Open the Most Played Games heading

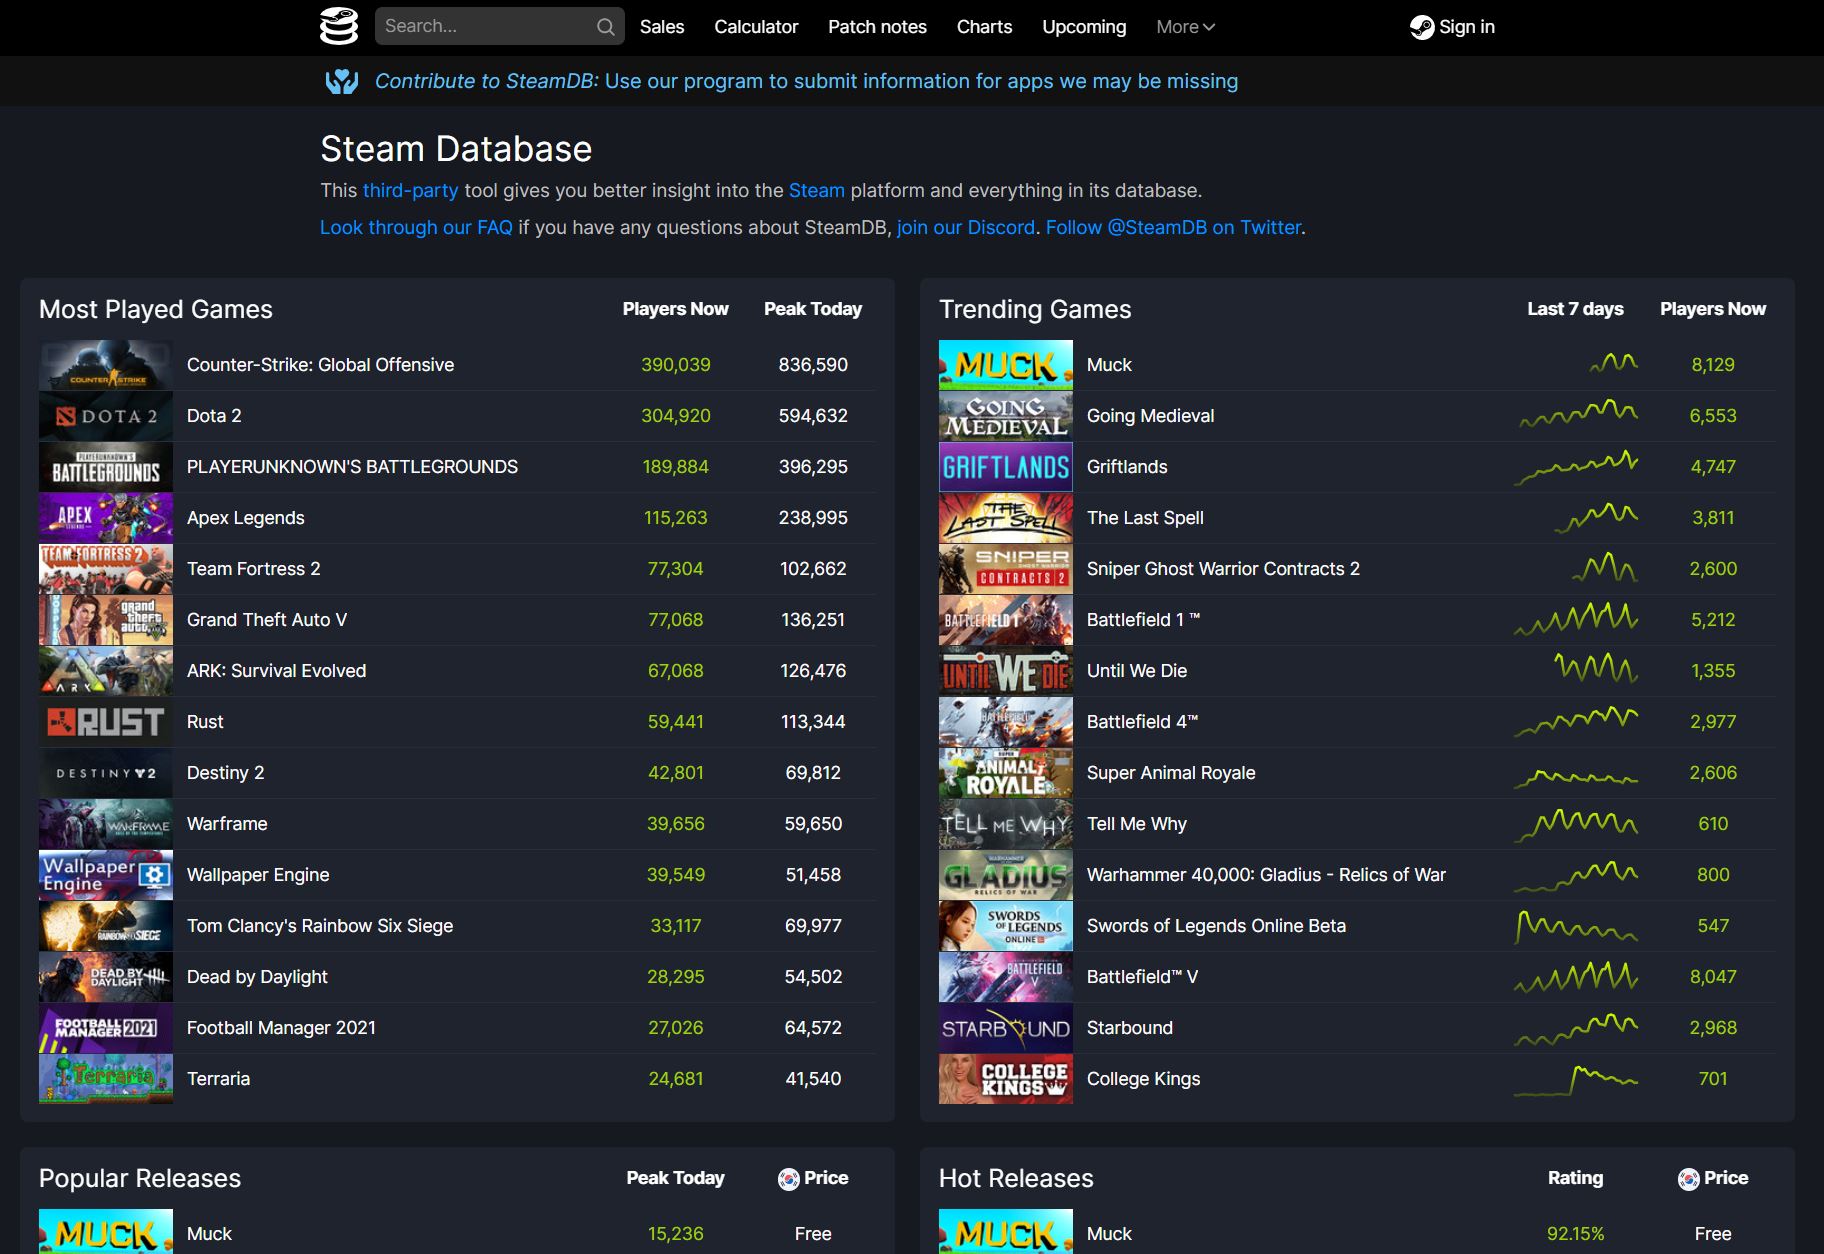click(x=156, y=309)
